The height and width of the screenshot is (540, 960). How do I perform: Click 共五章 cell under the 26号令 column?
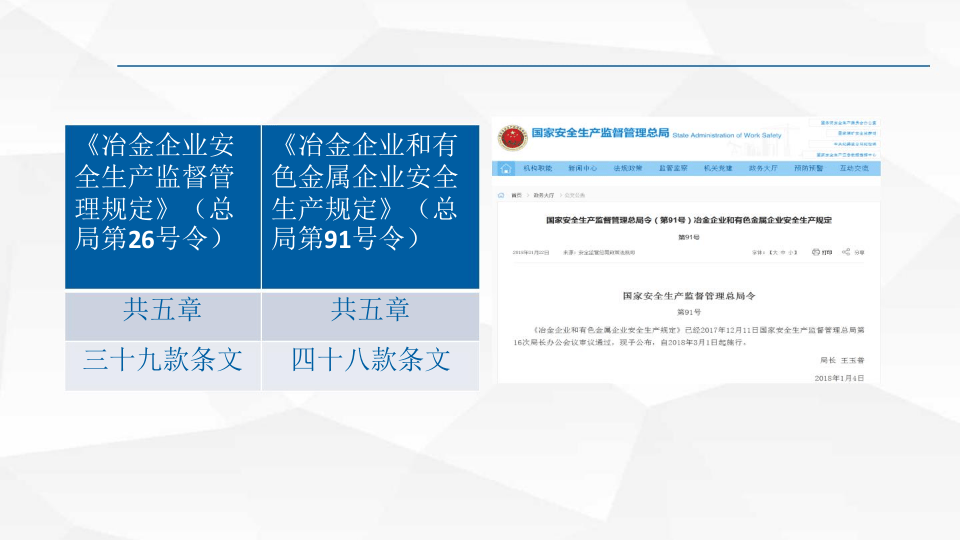click(163, 316)
